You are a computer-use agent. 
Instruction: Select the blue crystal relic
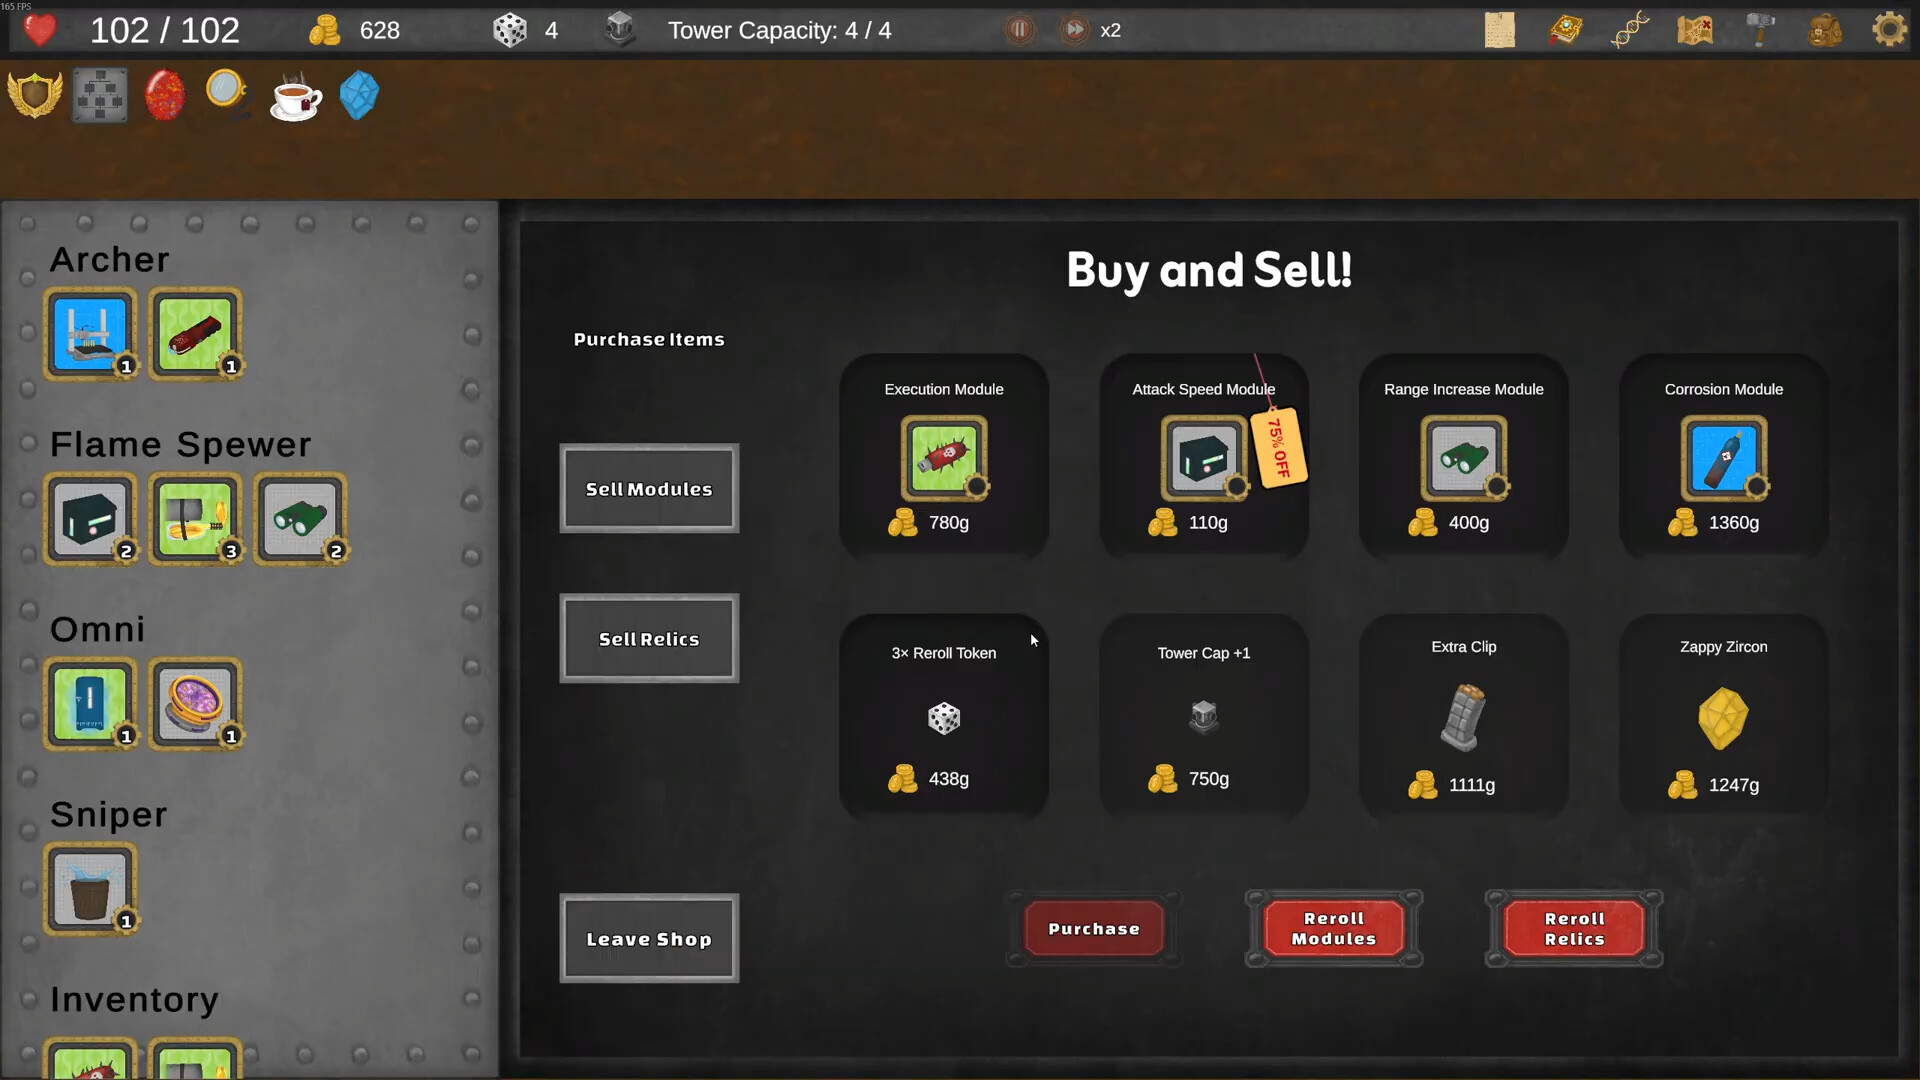(359, 96)
